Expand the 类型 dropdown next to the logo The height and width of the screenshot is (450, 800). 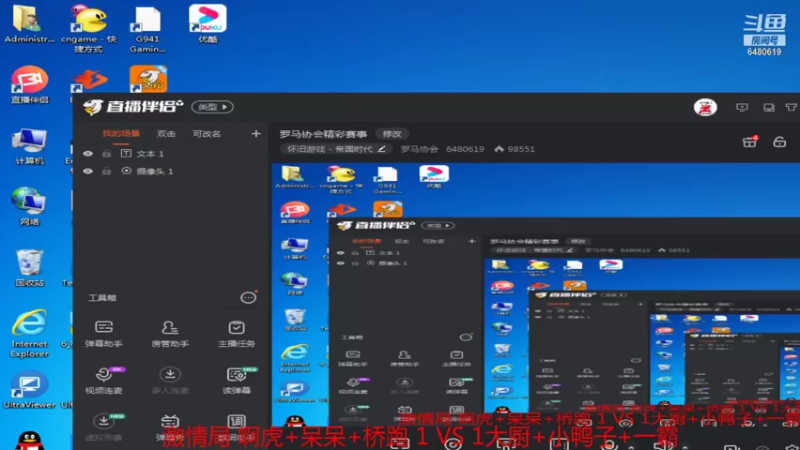(213, 107)
